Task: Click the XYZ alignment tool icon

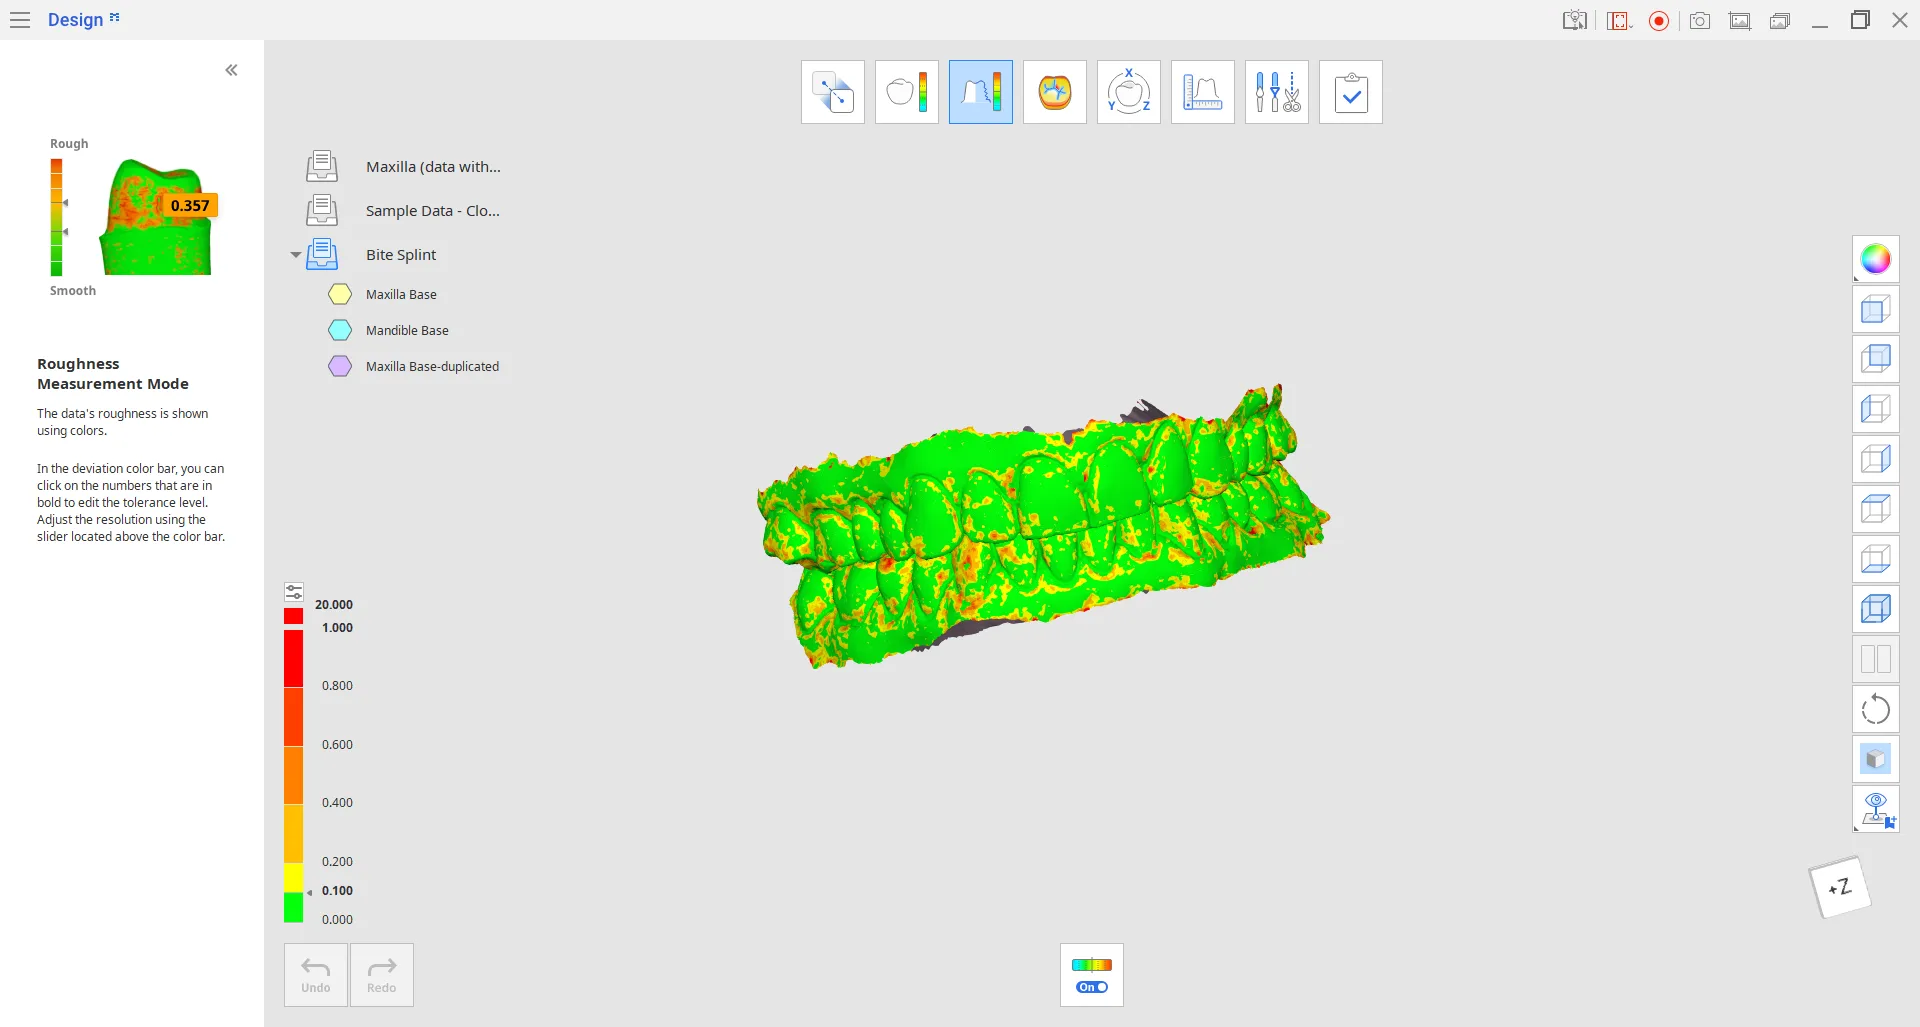Action: (x=1128, y=92)
